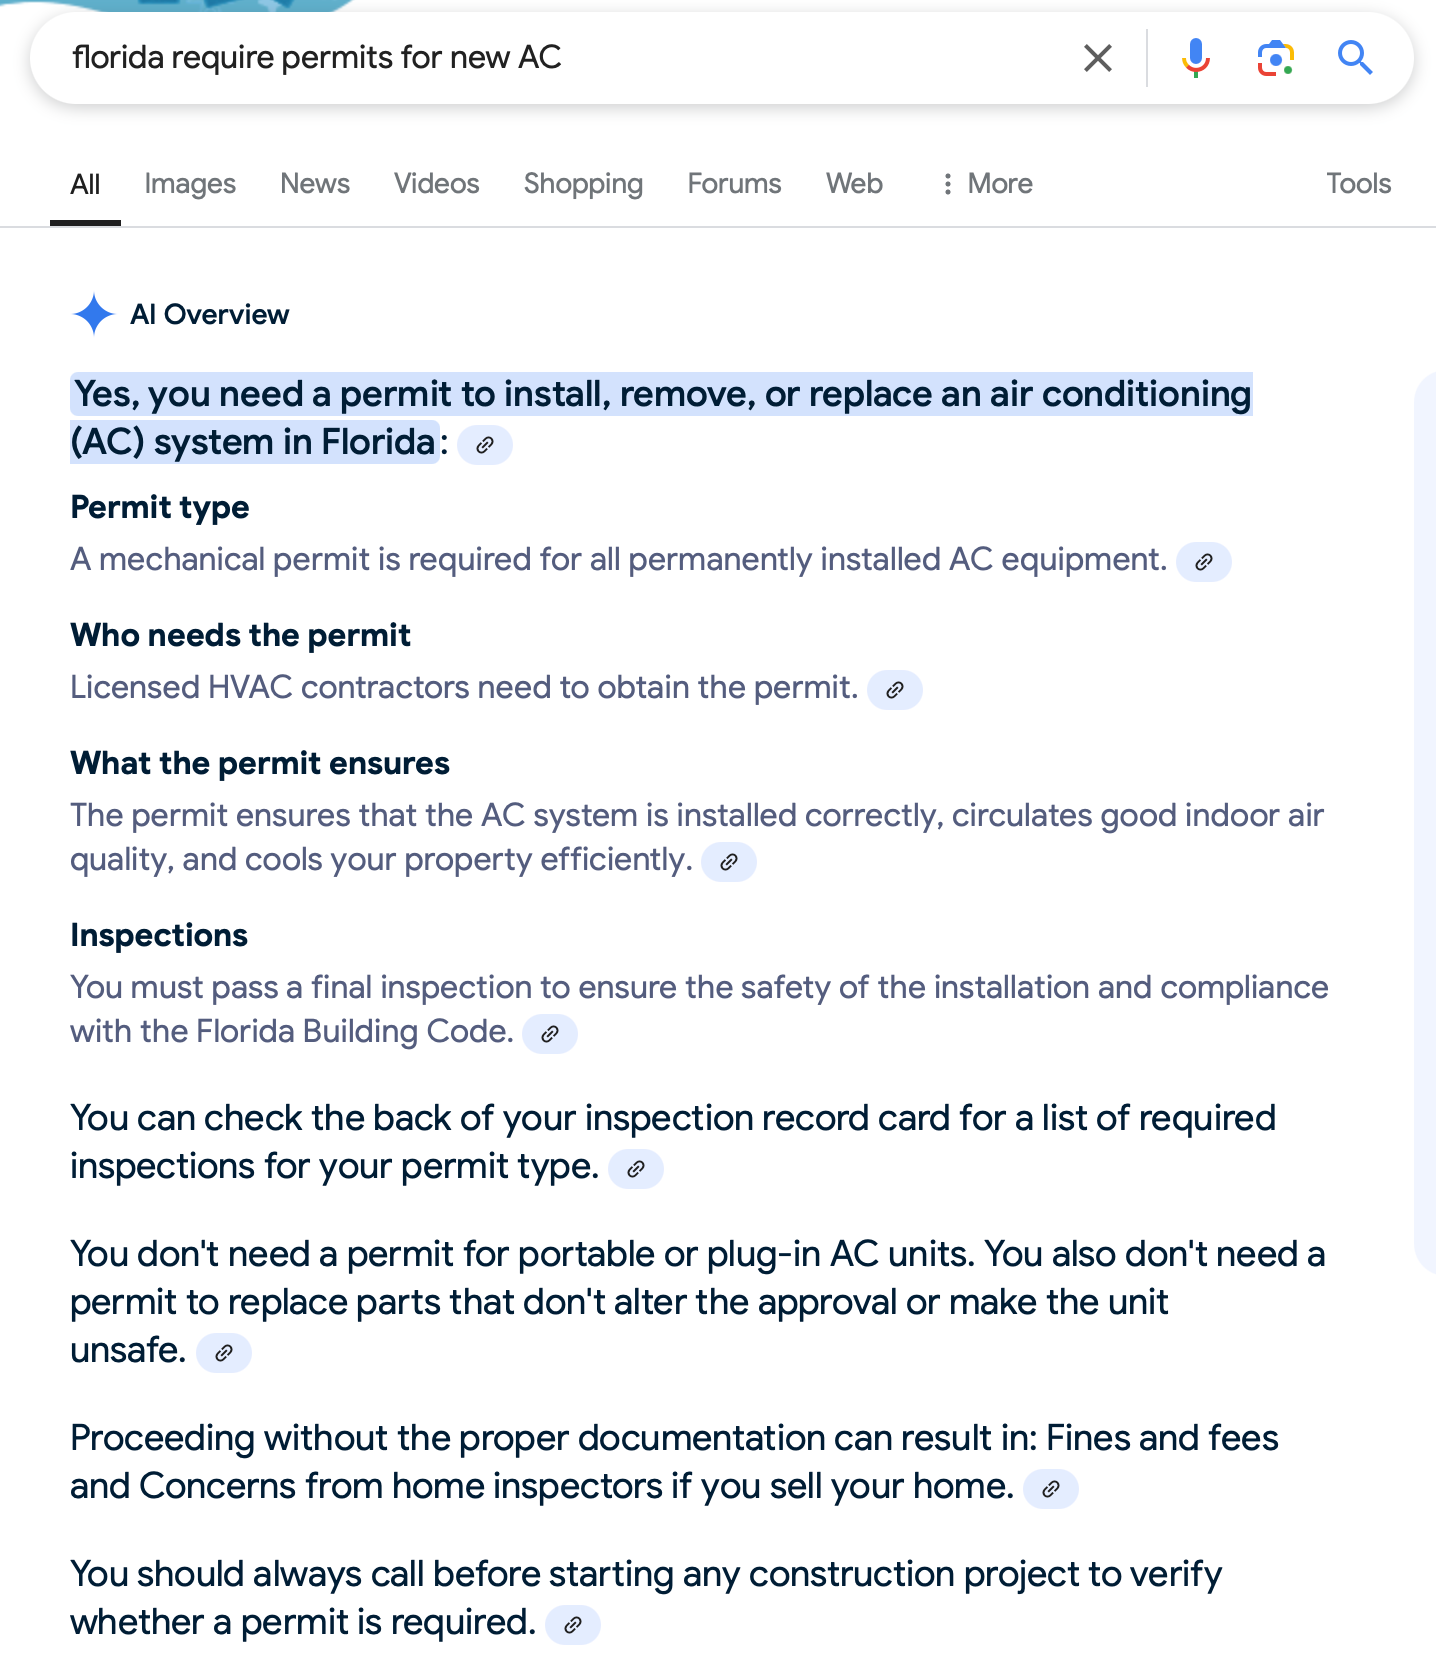Open source link after 'system in Florida'
Screen dimensions: 1436x1674
[x=485, y=445]
